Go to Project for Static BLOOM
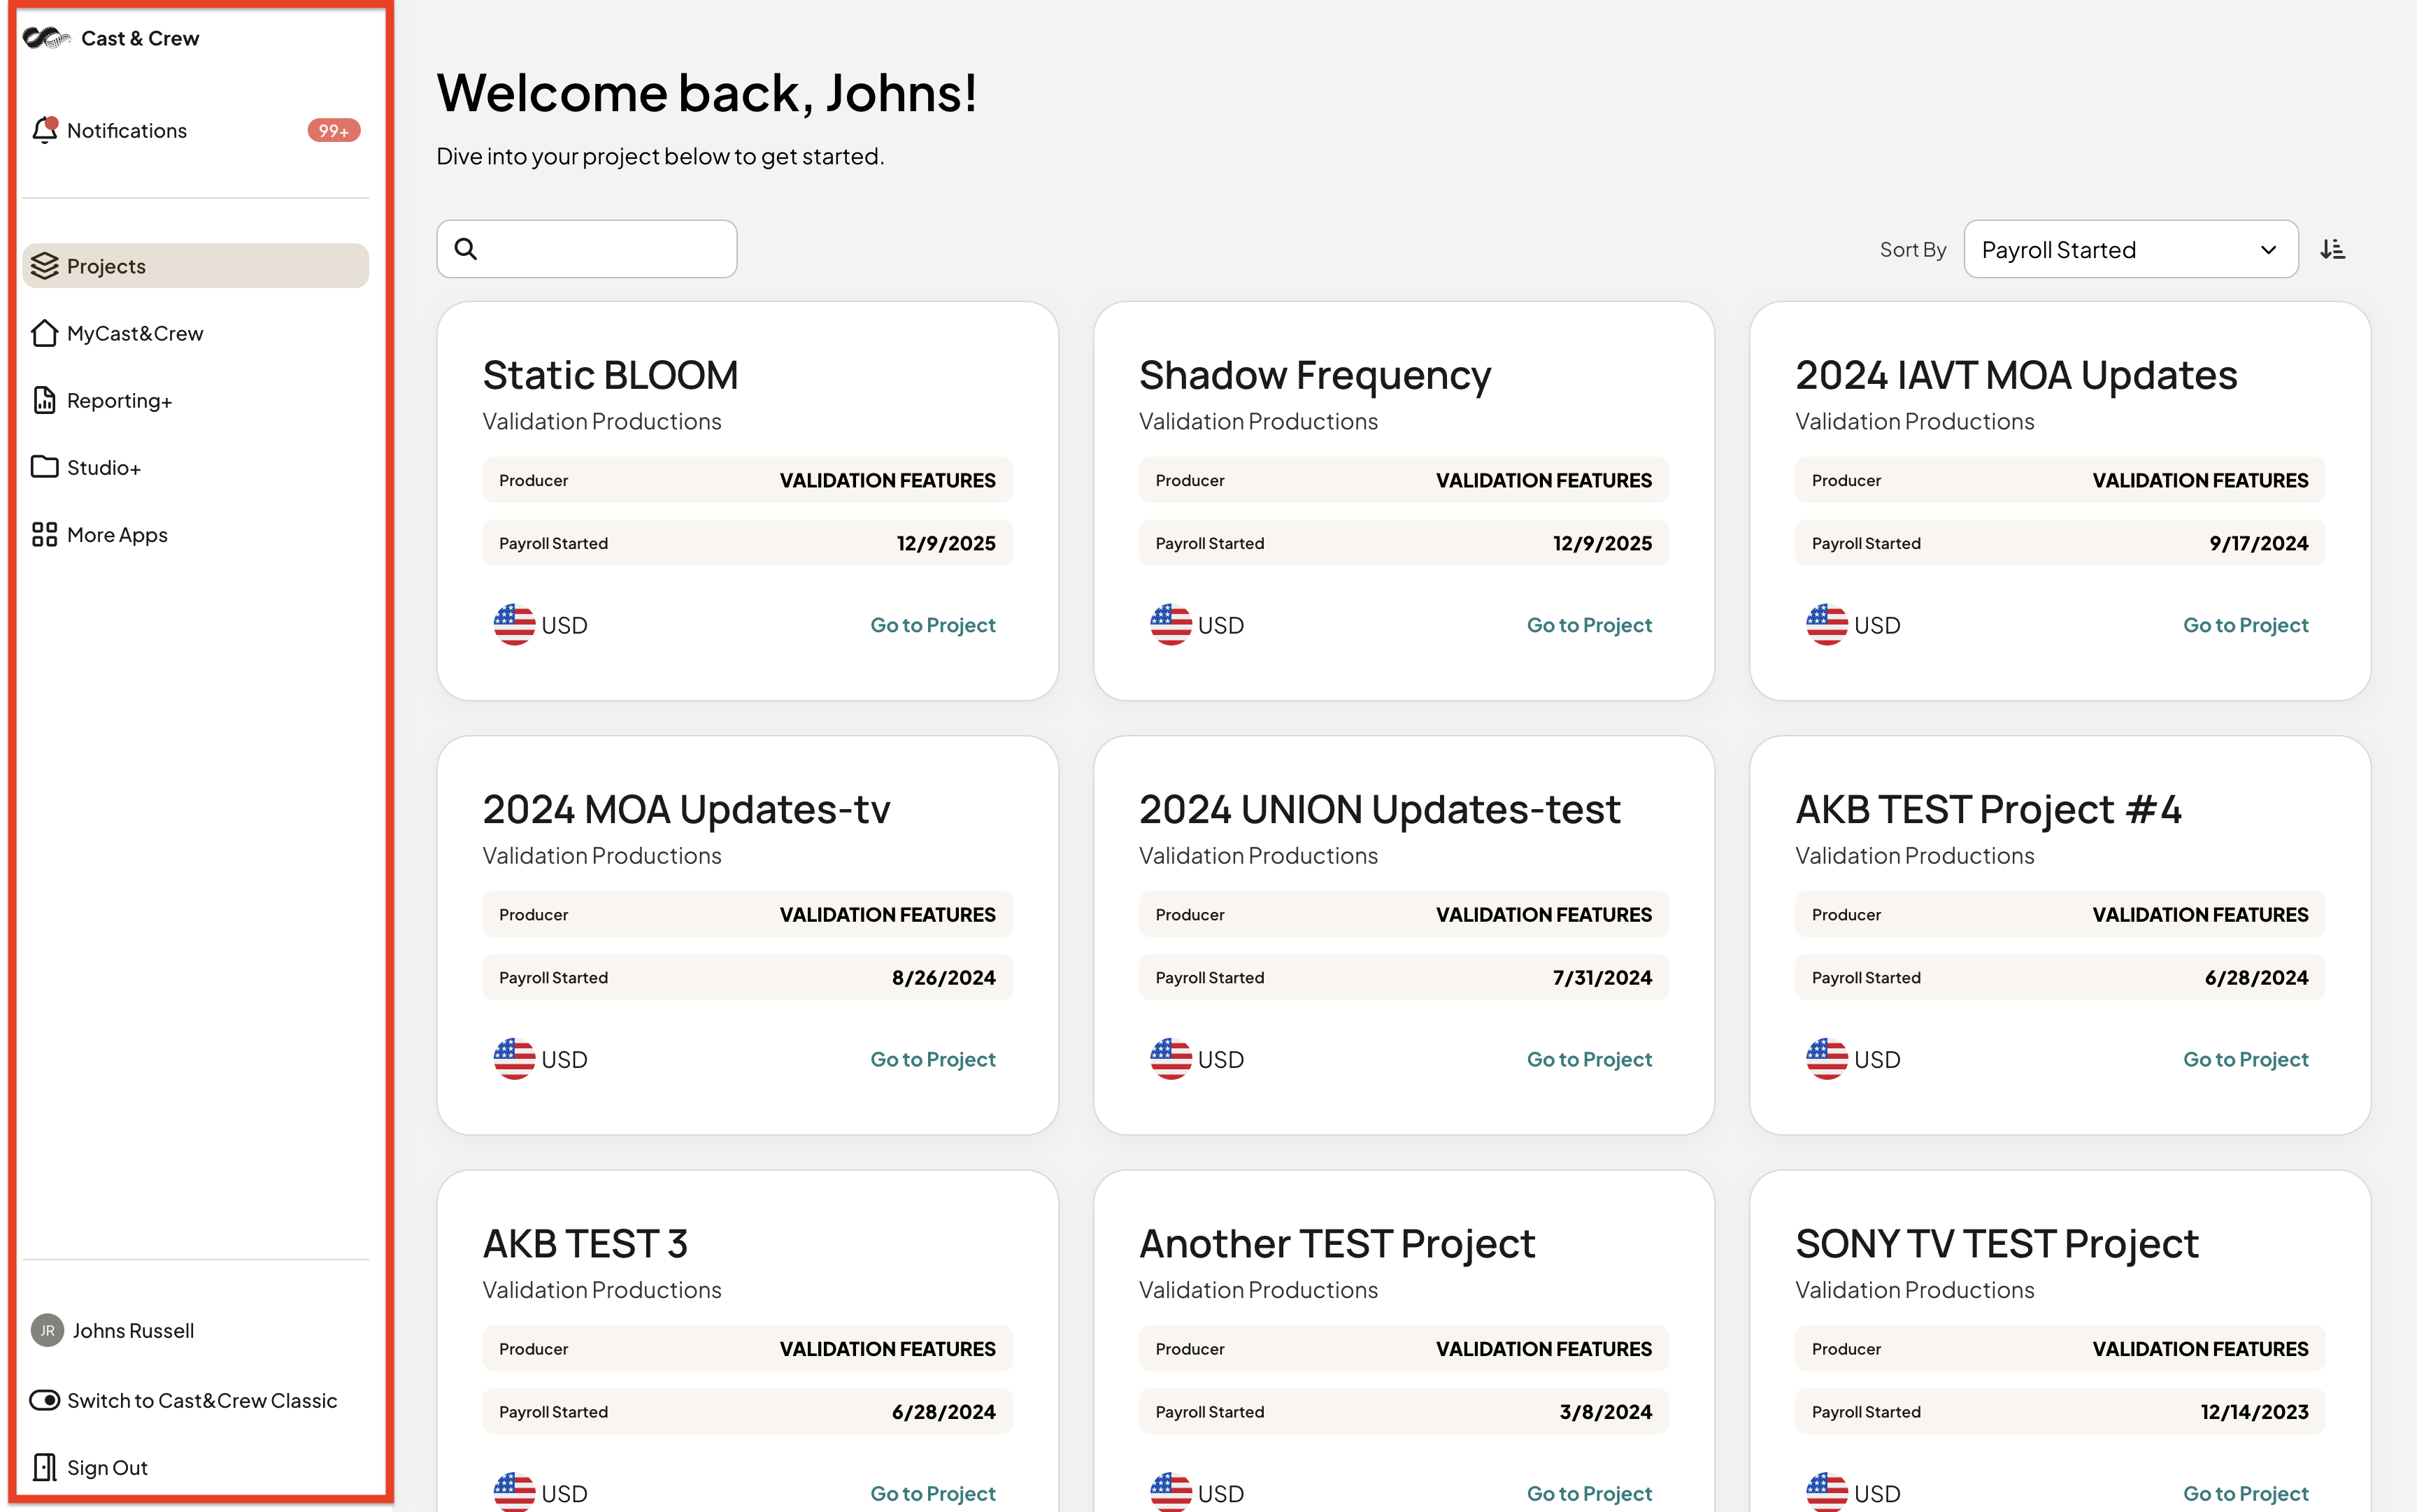2417x1512 pixels. point(932,625)
